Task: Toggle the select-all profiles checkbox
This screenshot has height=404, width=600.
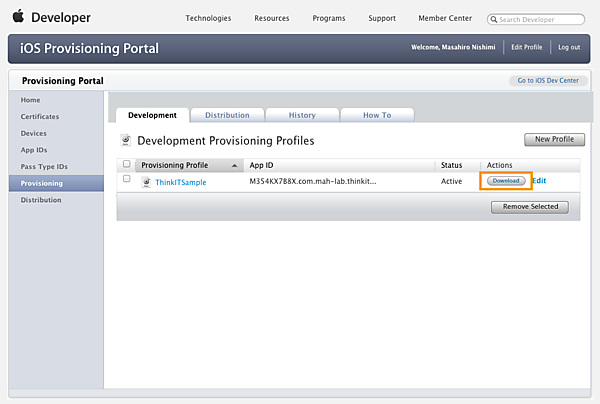Action: [126, 164]
